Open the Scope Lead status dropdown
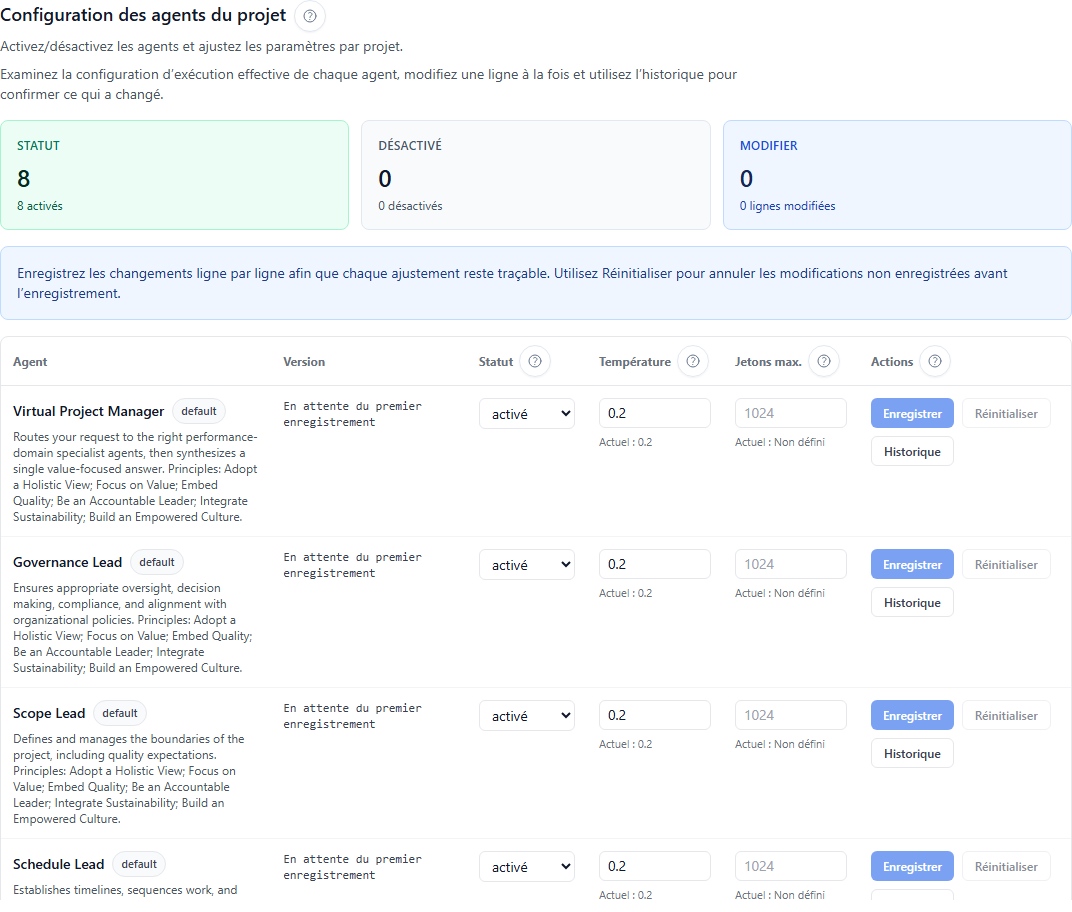This screenshot has width=1072, height=912. click(526, 715)
